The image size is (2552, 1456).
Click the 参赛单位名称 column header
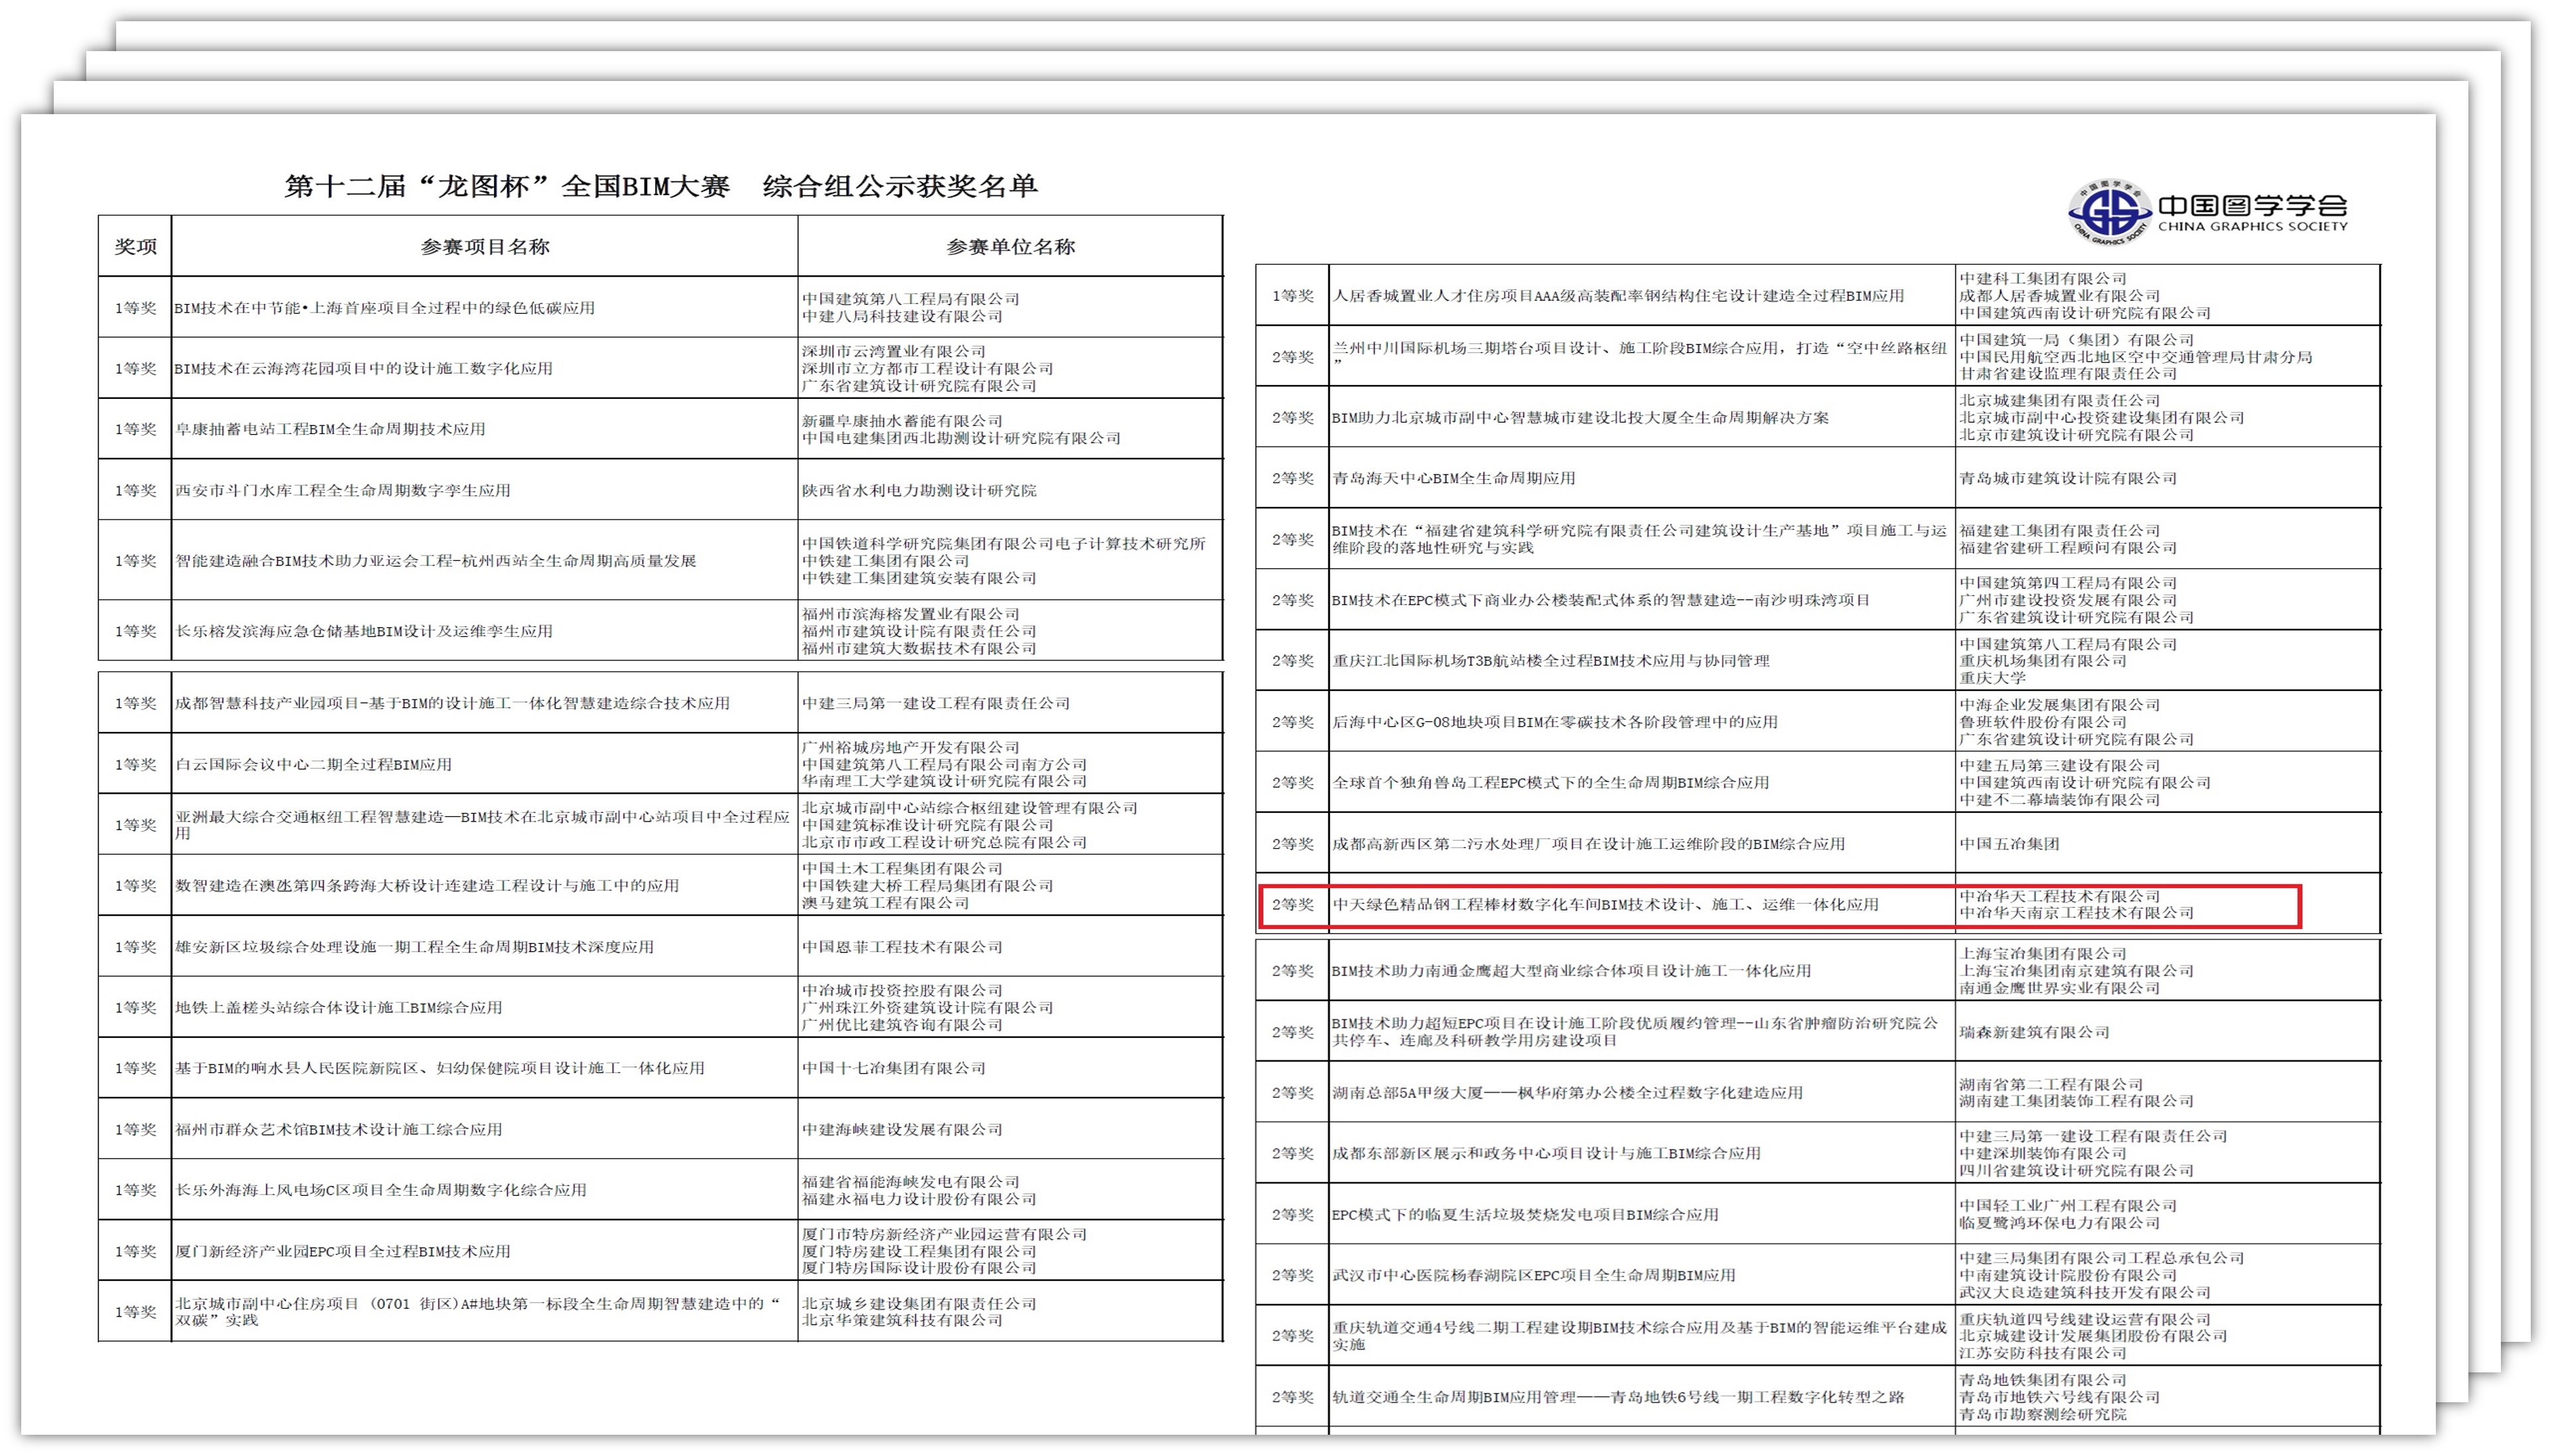click(x=1010, y=246)
